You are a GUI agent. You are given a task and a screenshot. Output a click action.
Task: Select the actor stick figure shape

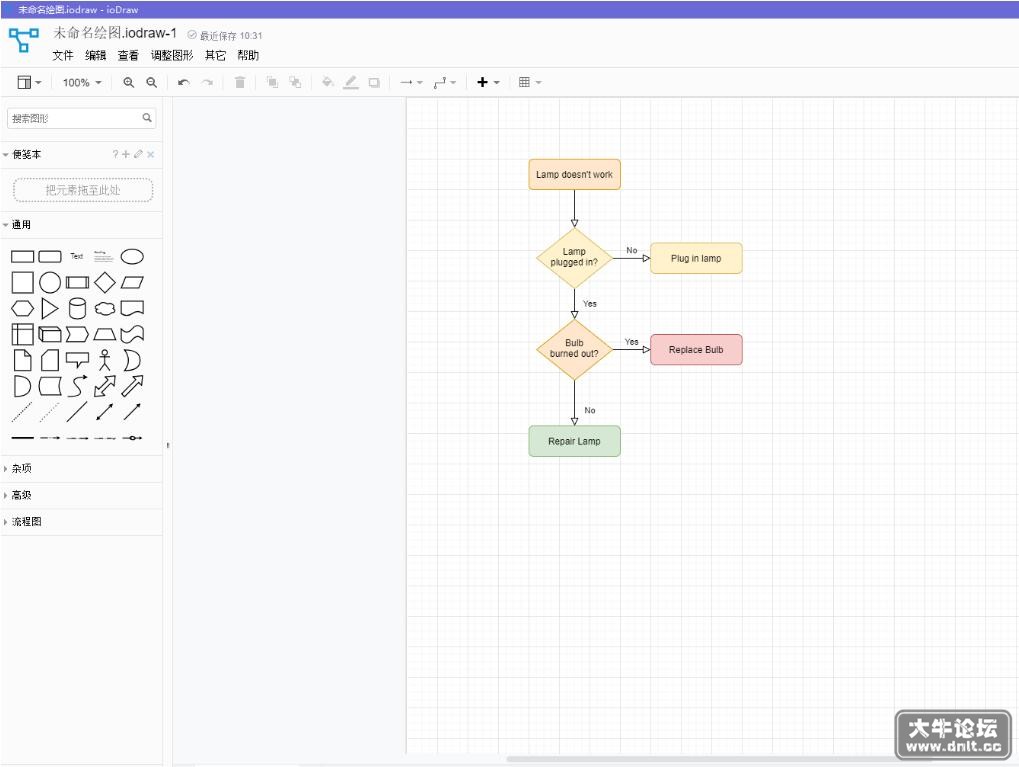coord(105,360)
